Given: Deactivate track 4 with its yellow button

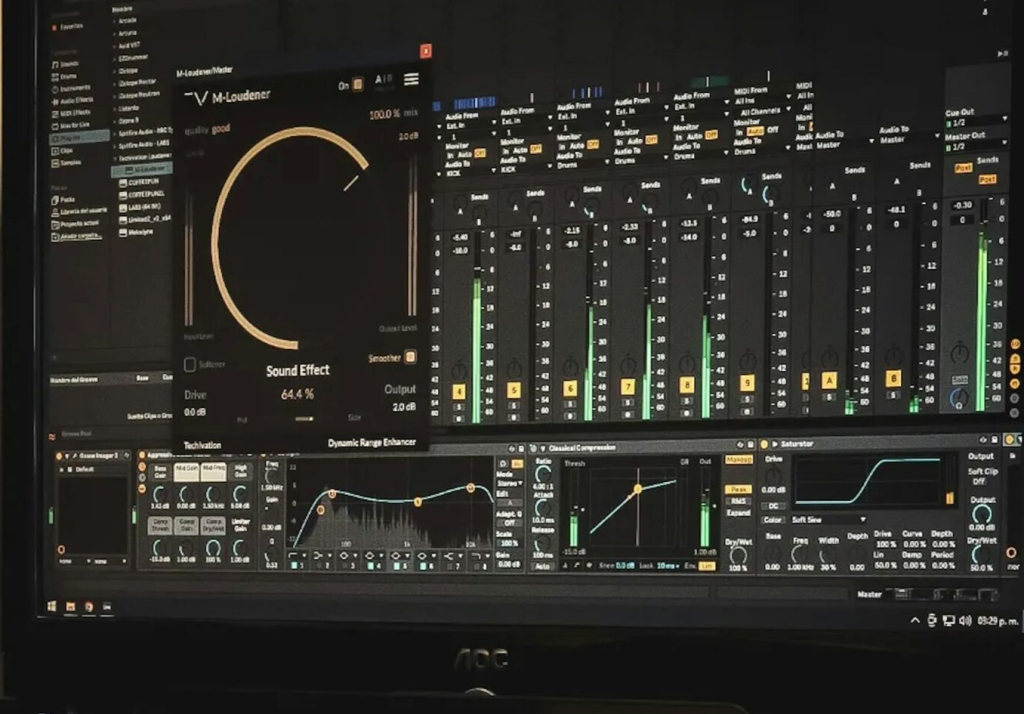Looking at the screenshot, I should click(458, 391).
